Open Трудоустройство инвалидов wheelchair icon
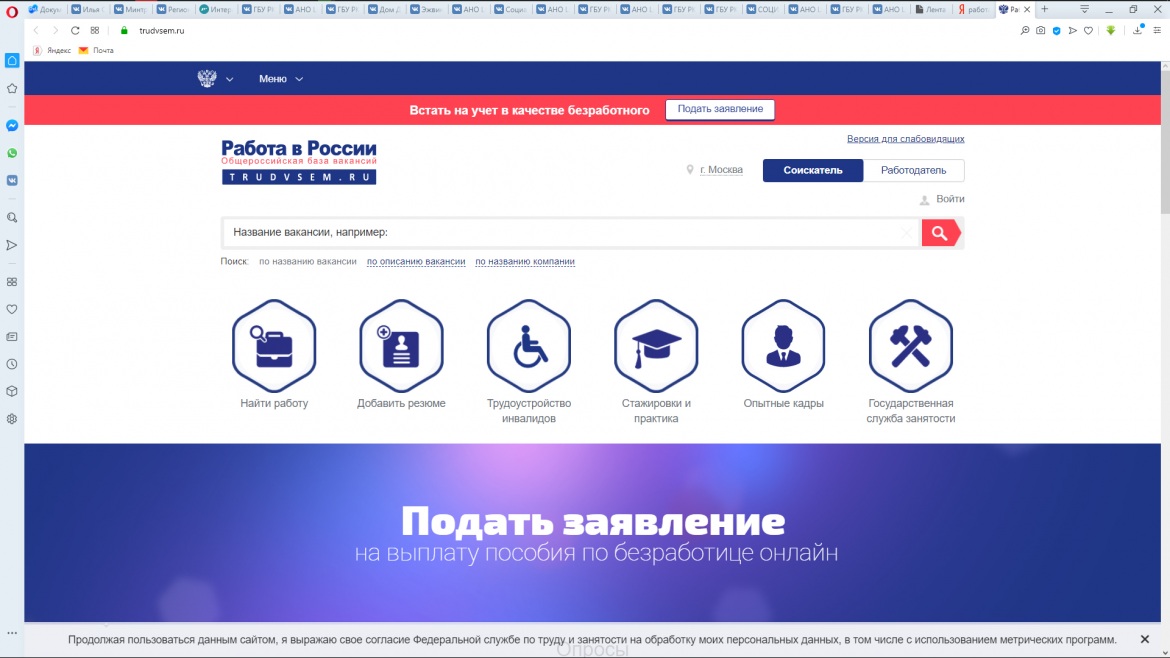Image resolution: width=1170 pixels, height=658 pixels. [x=529, y=345]
